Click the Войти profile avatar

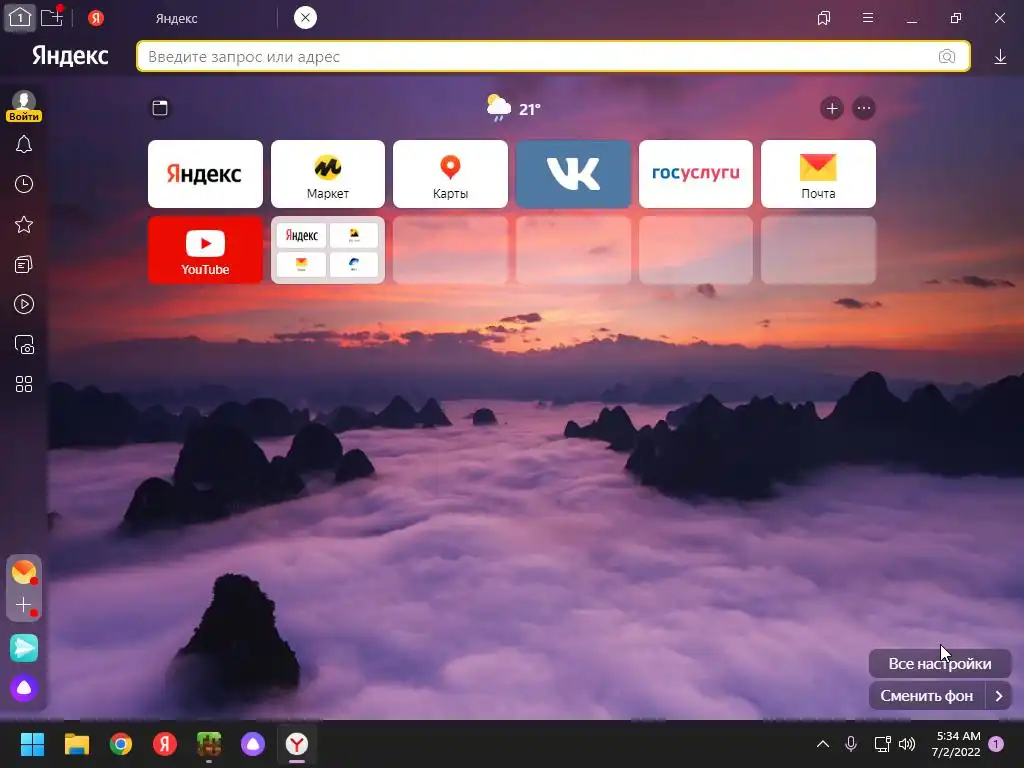[x=24, y=106]
